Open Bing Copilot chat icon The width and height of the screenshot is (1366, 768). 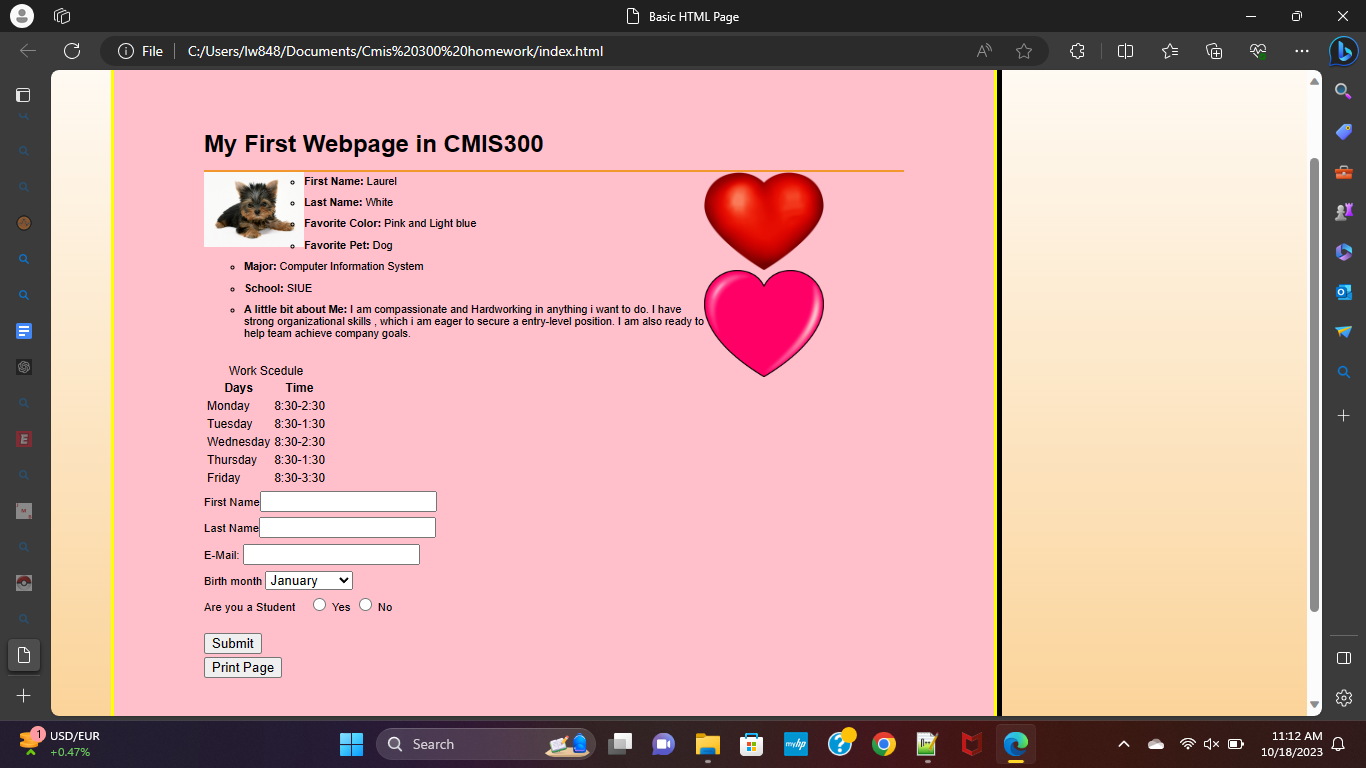(x=1343, y=51)
